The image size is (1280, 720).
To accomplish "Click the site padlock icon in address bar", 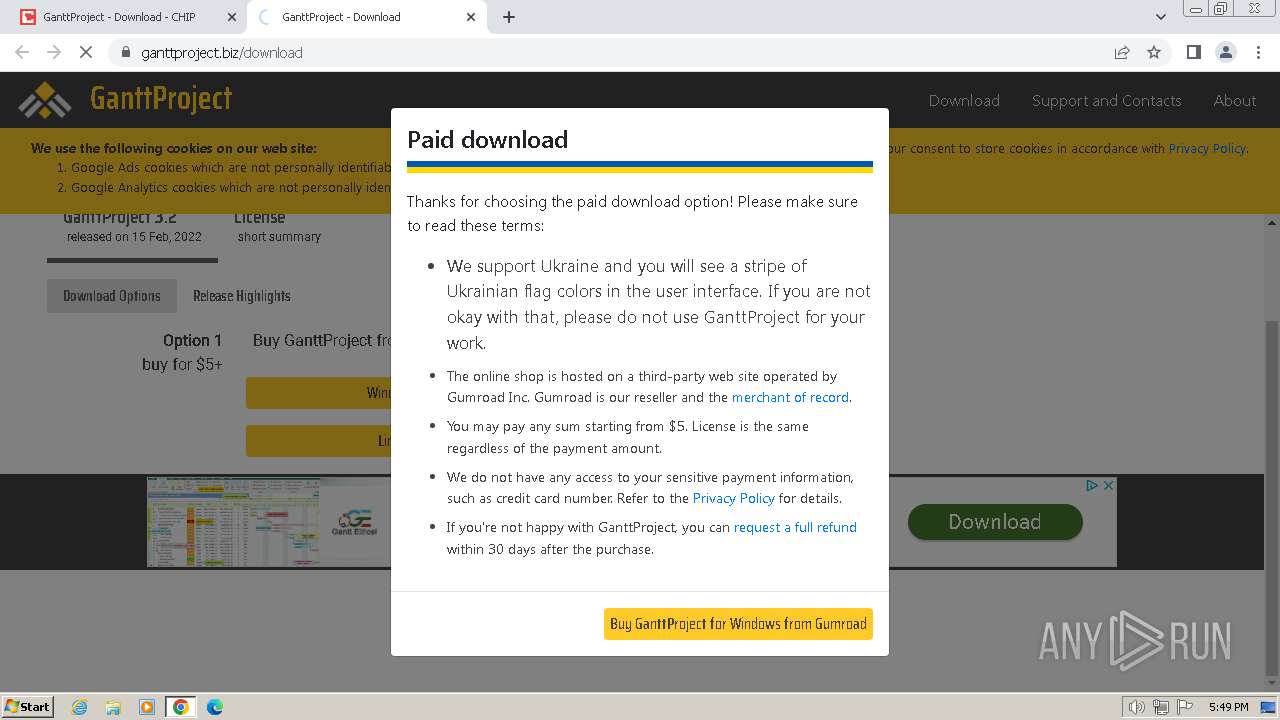I will pos(125,52).
